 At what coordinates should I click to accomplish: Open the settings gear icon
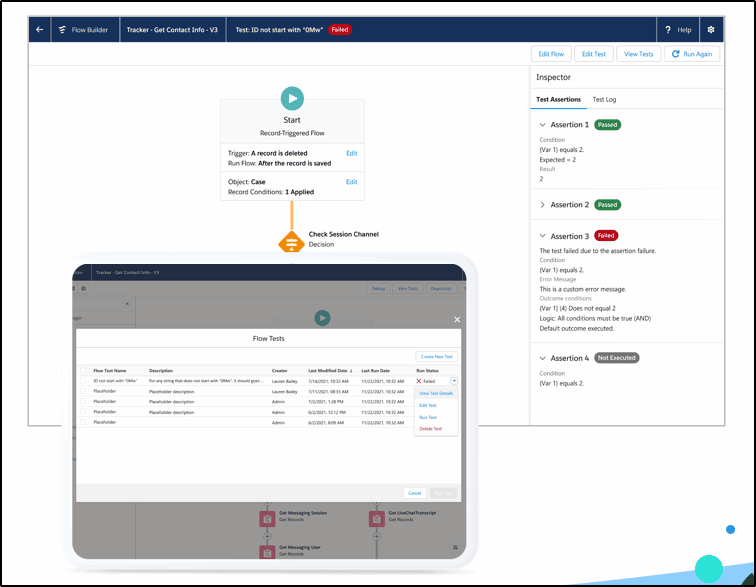pyautogui.click(x=711, y=29)
